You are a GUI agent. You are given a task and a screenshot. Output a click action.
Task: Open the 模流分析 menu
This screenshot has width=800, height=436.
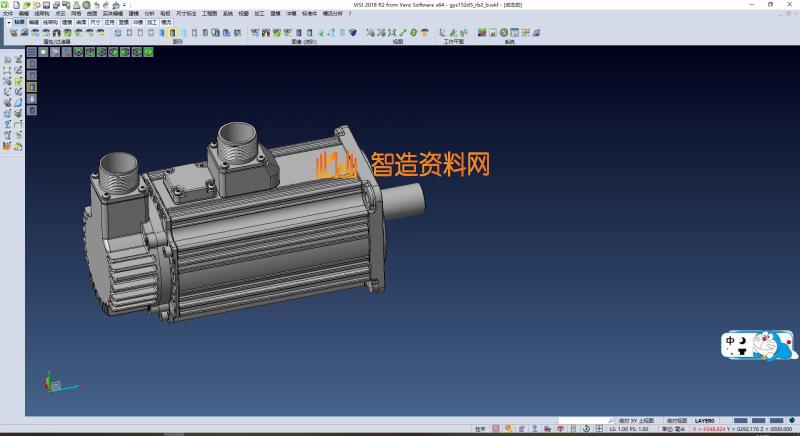point(333,13)
